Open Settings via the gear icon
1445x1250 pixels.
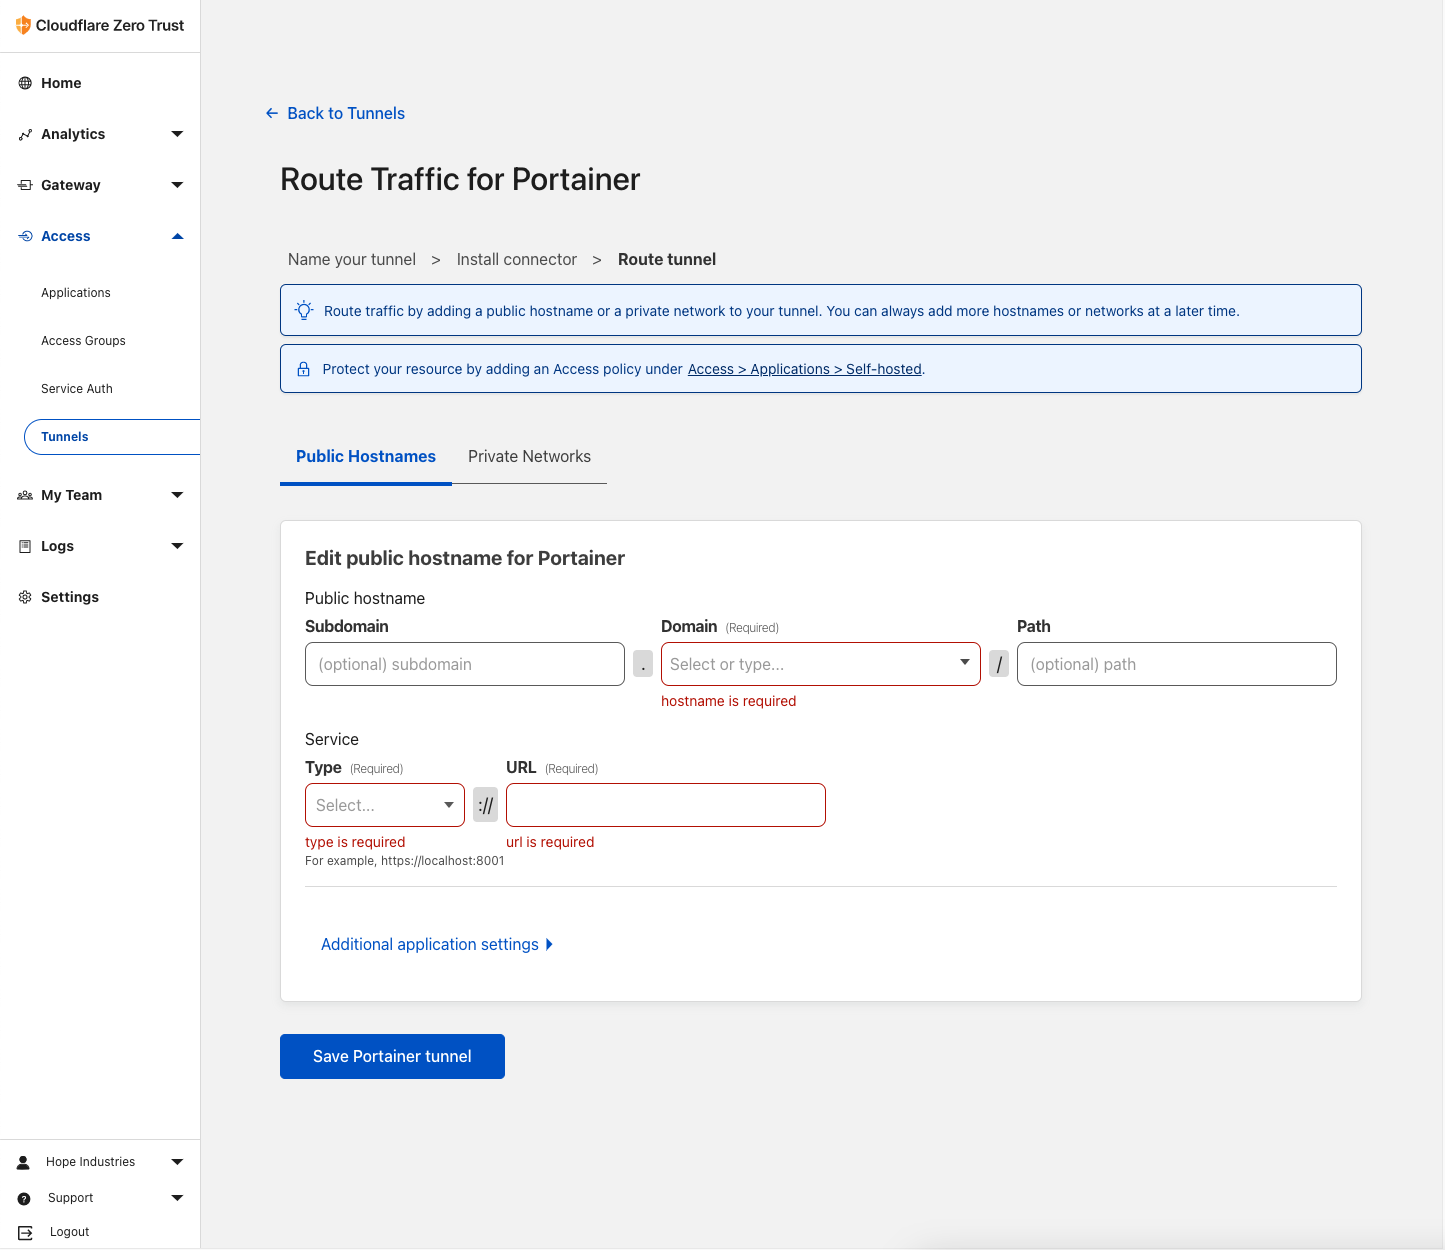coord(25,596)
